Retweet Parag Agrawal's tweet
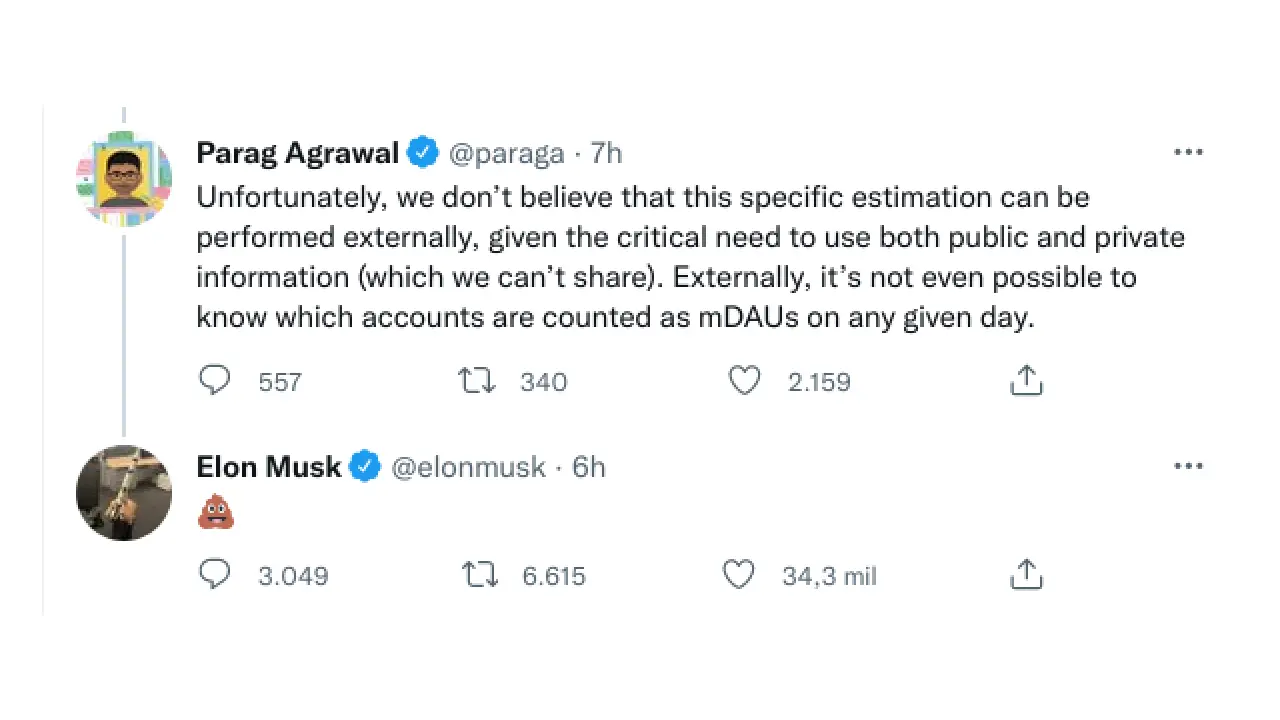Screen dimensions: 1280x720 click(x=476, y=381)
